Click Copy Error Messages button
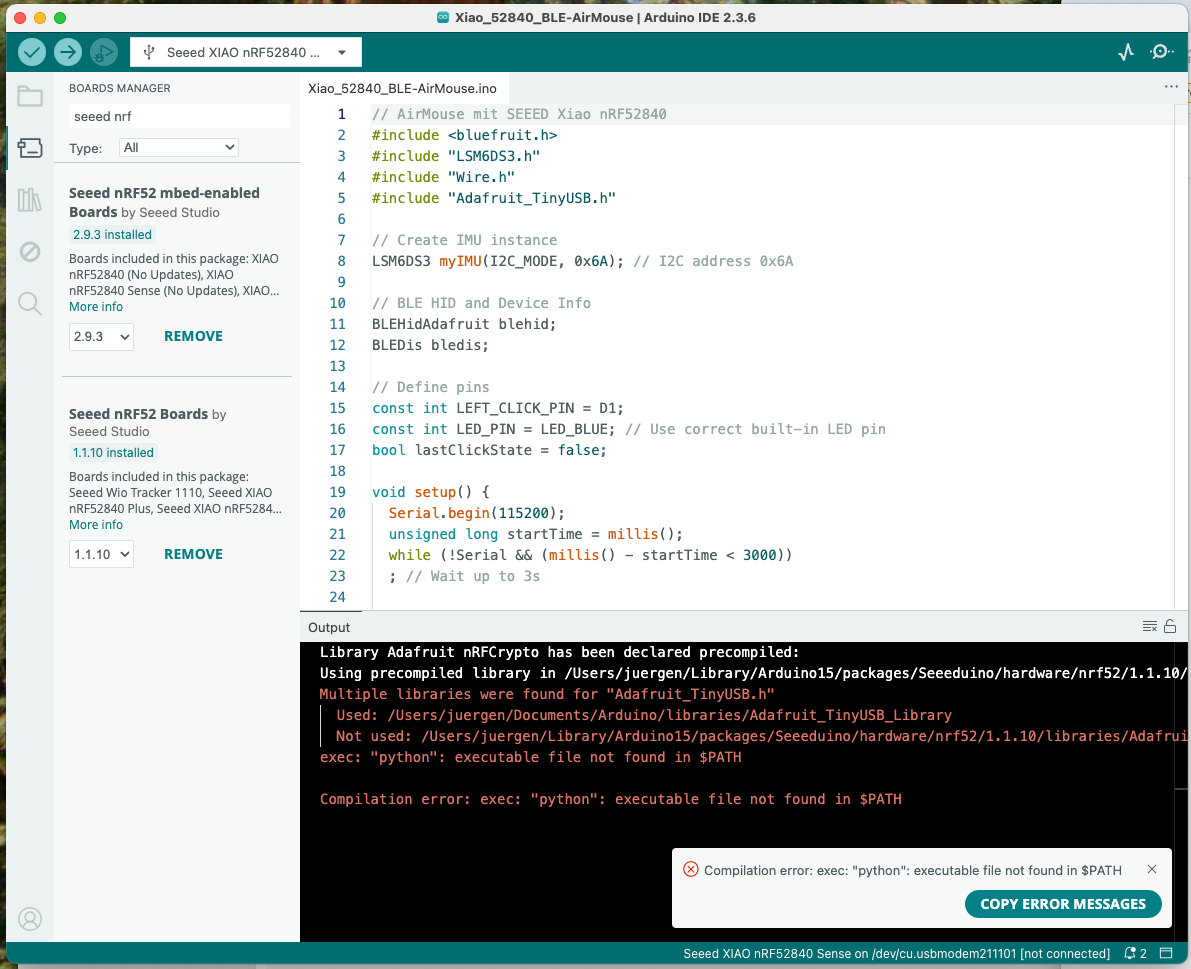Image resolution: width=1191 pixels, height=969 pixels. click(x=1062, y=904)
